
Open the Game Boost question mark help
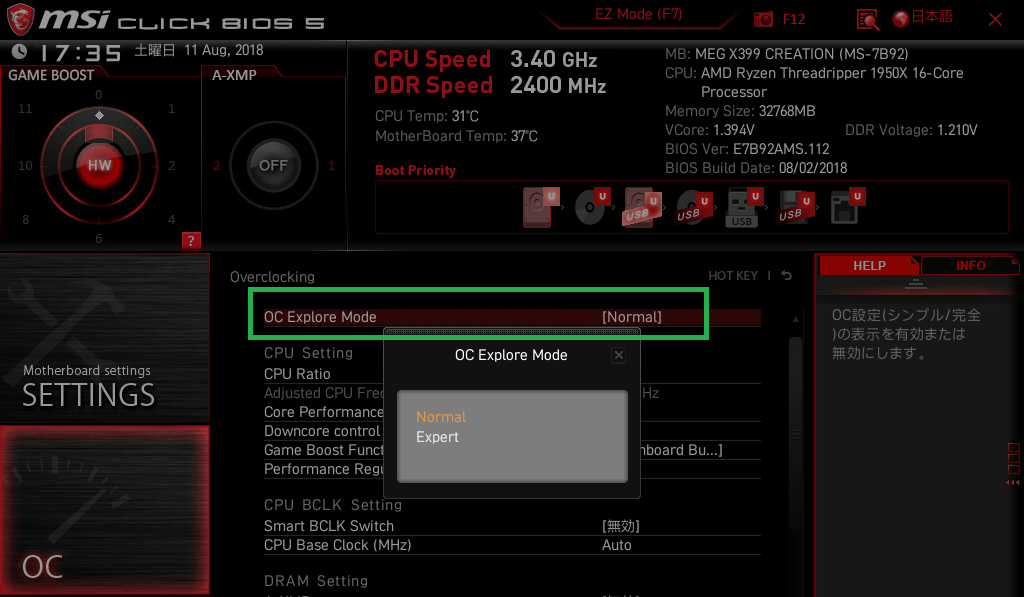tap(191, 240)
